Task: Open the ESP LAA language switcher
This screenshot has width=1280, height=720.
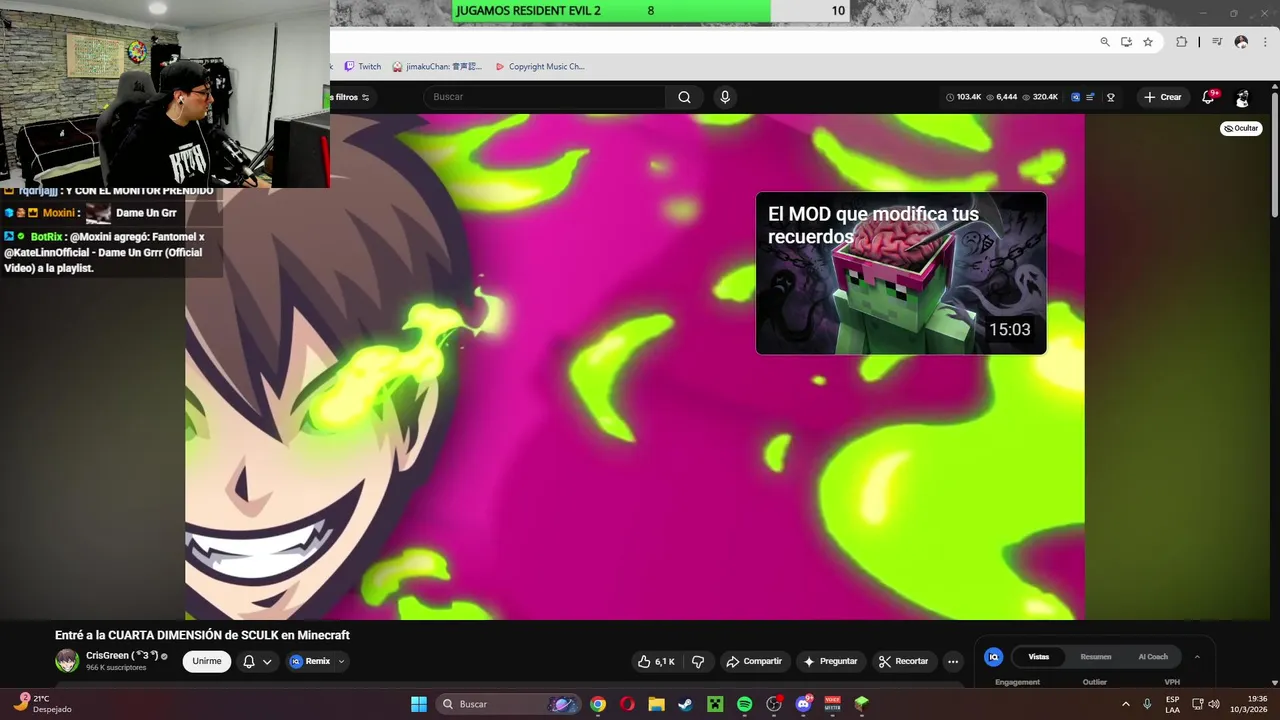Action: (1172, 704)
